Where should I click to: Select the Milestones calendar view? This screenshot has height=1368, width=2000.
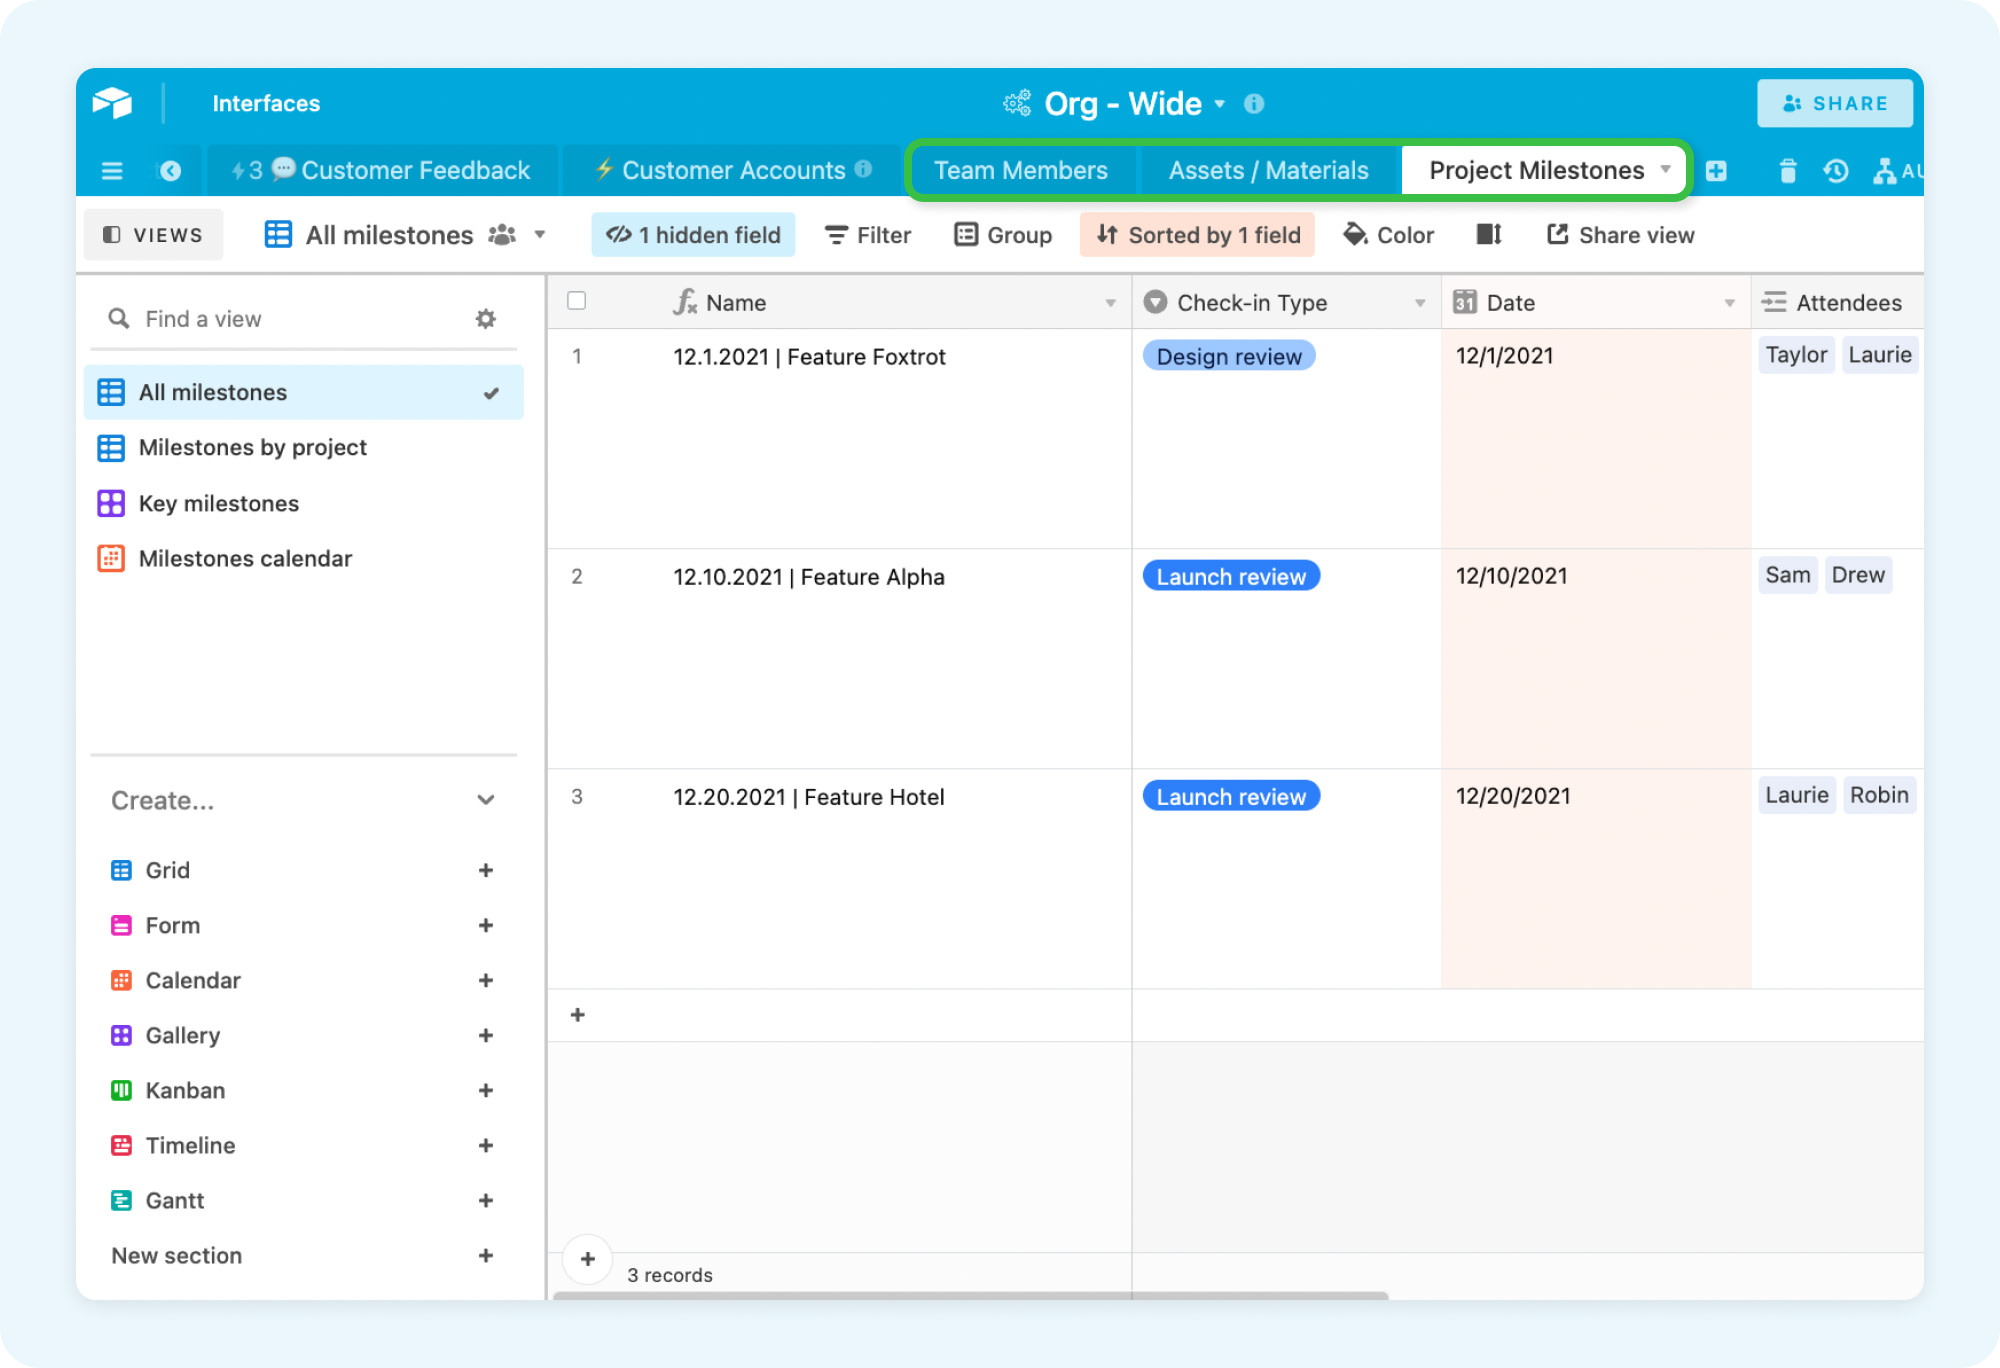(x=246, y=558)
